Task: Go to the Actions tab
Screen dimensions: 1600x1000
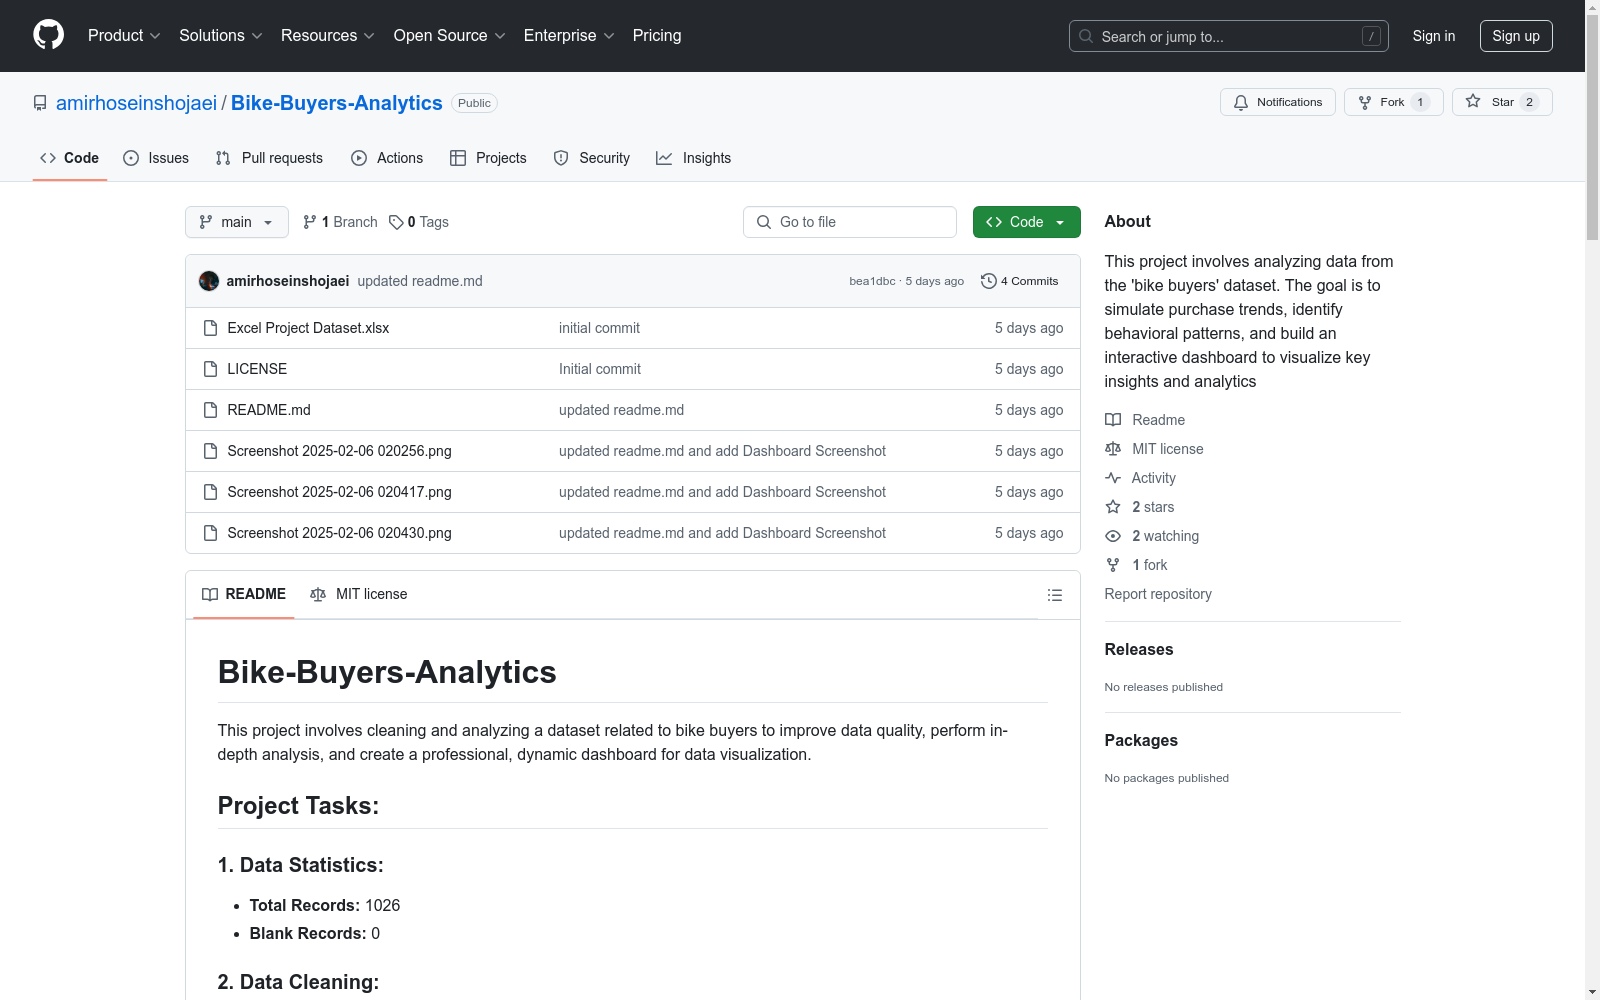Action: coord(387,158)
